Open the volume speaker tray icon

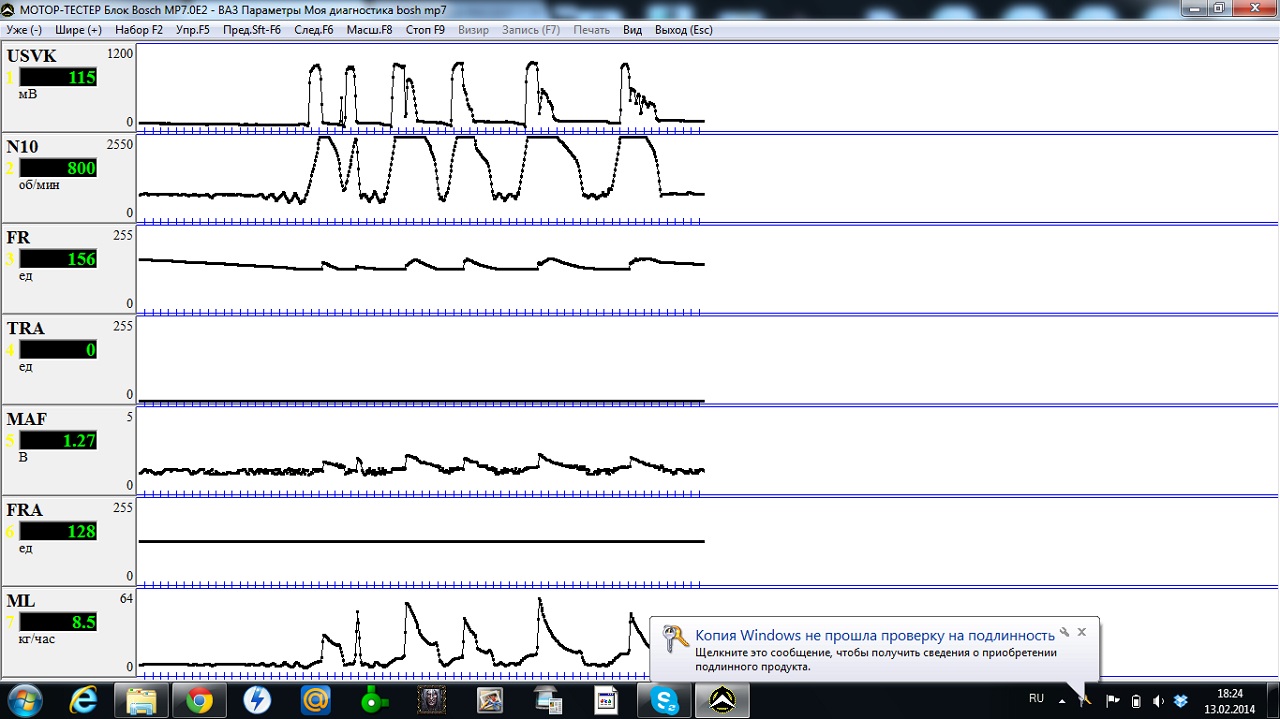[x=1158, y=700]
